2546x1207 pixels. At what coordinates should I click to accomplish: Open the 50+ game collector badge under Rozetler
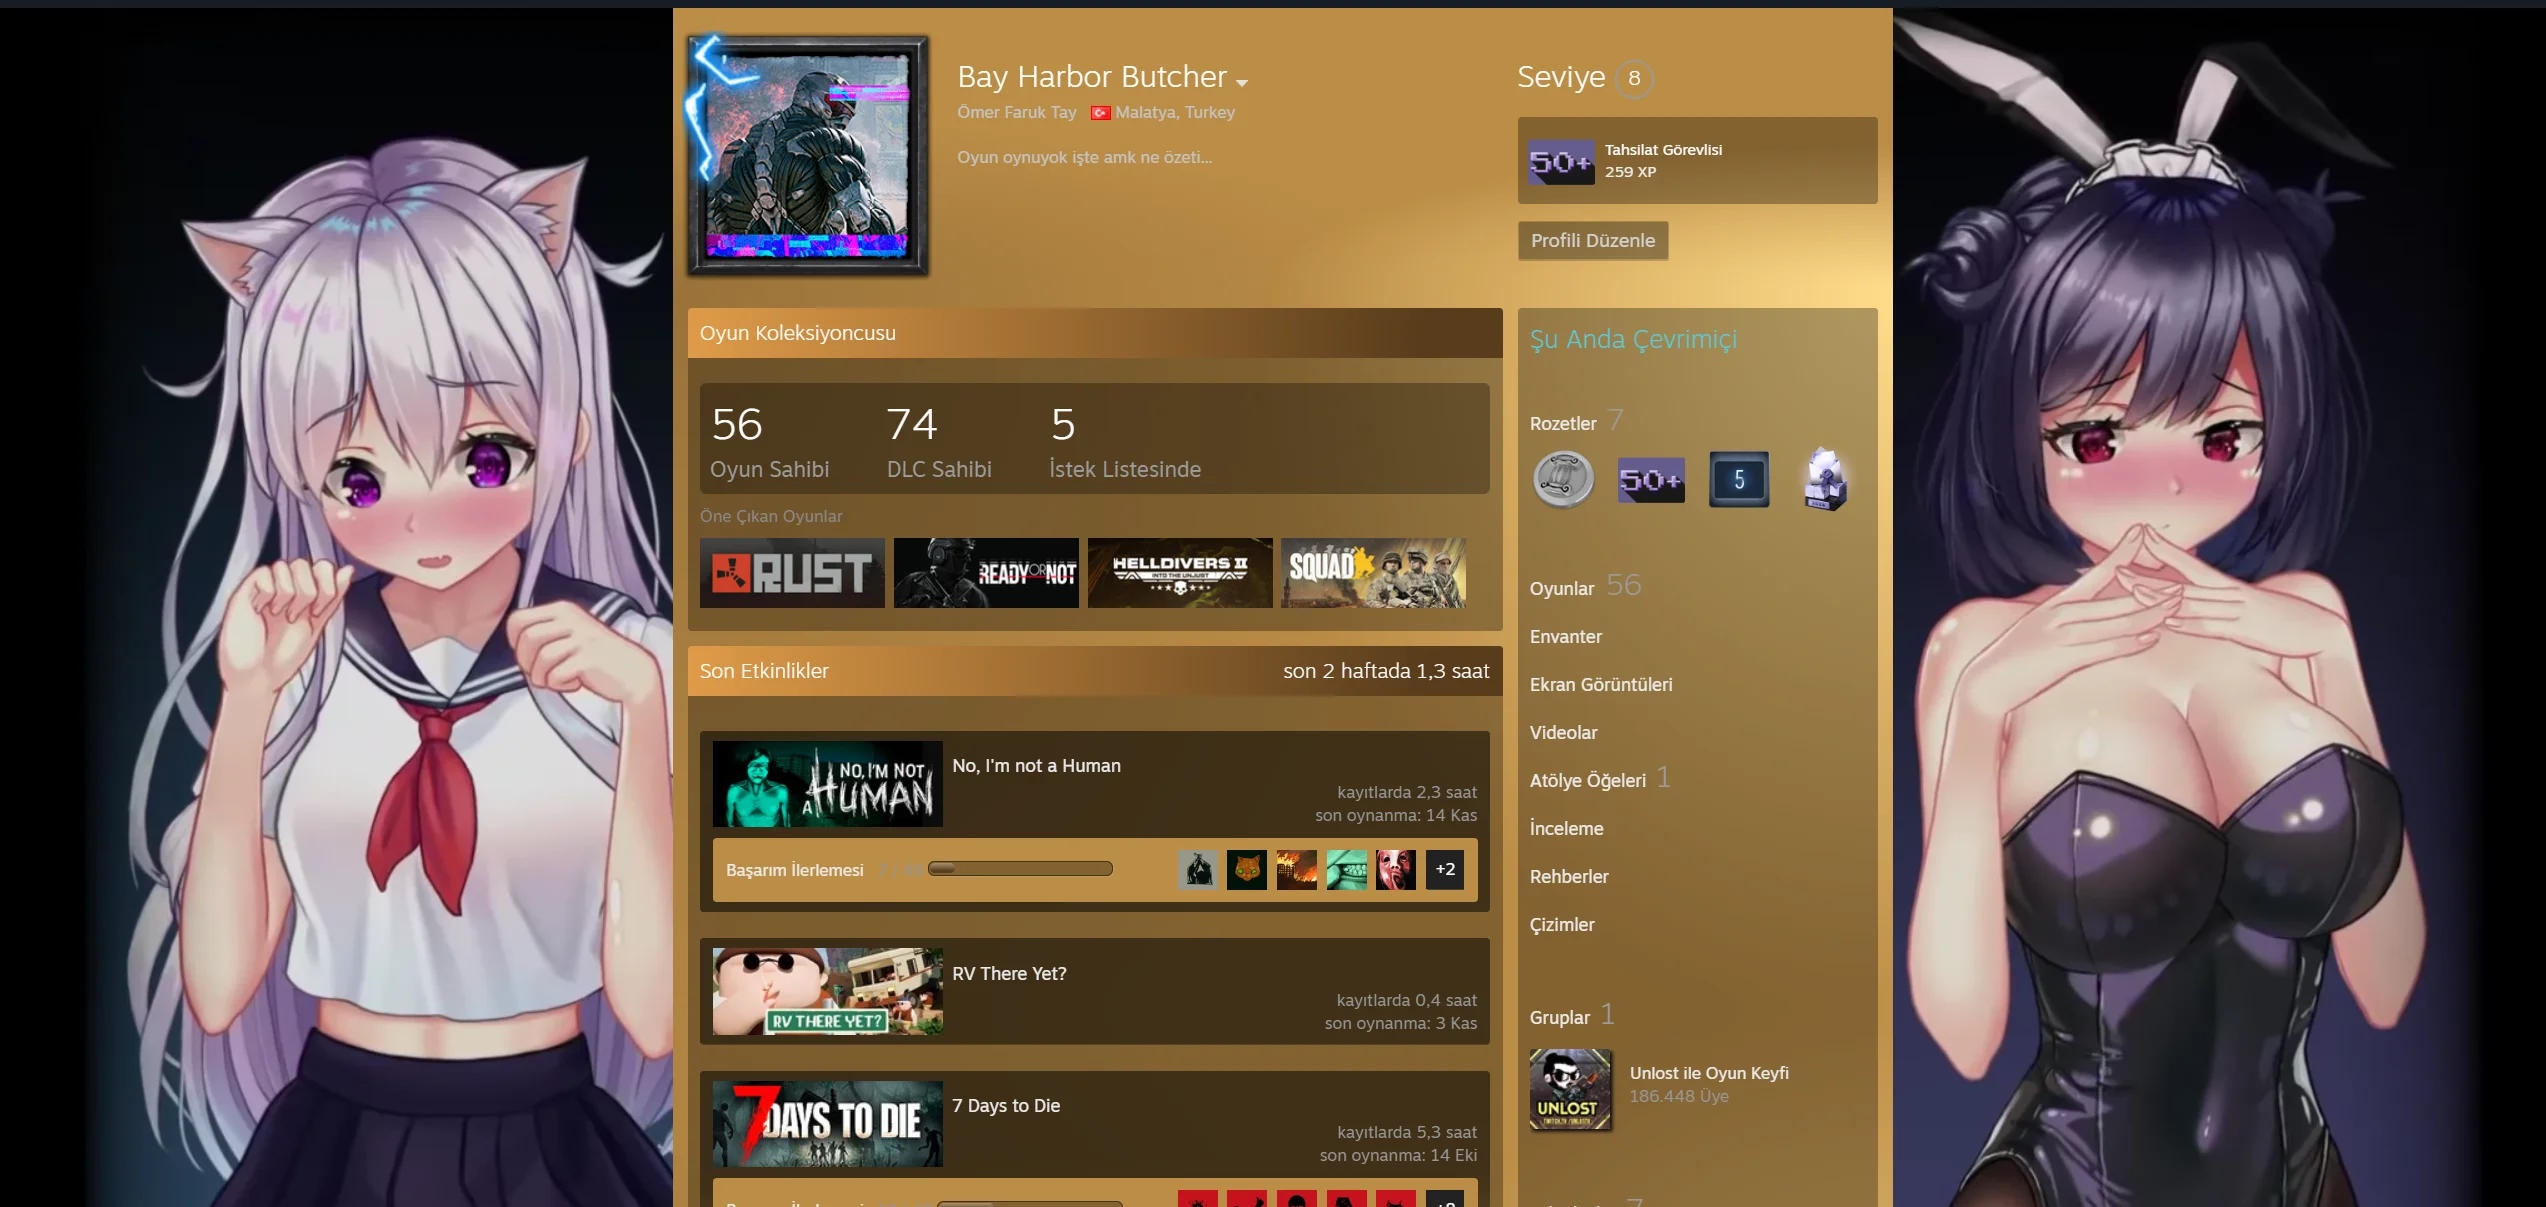click(x=1651, y=480)
